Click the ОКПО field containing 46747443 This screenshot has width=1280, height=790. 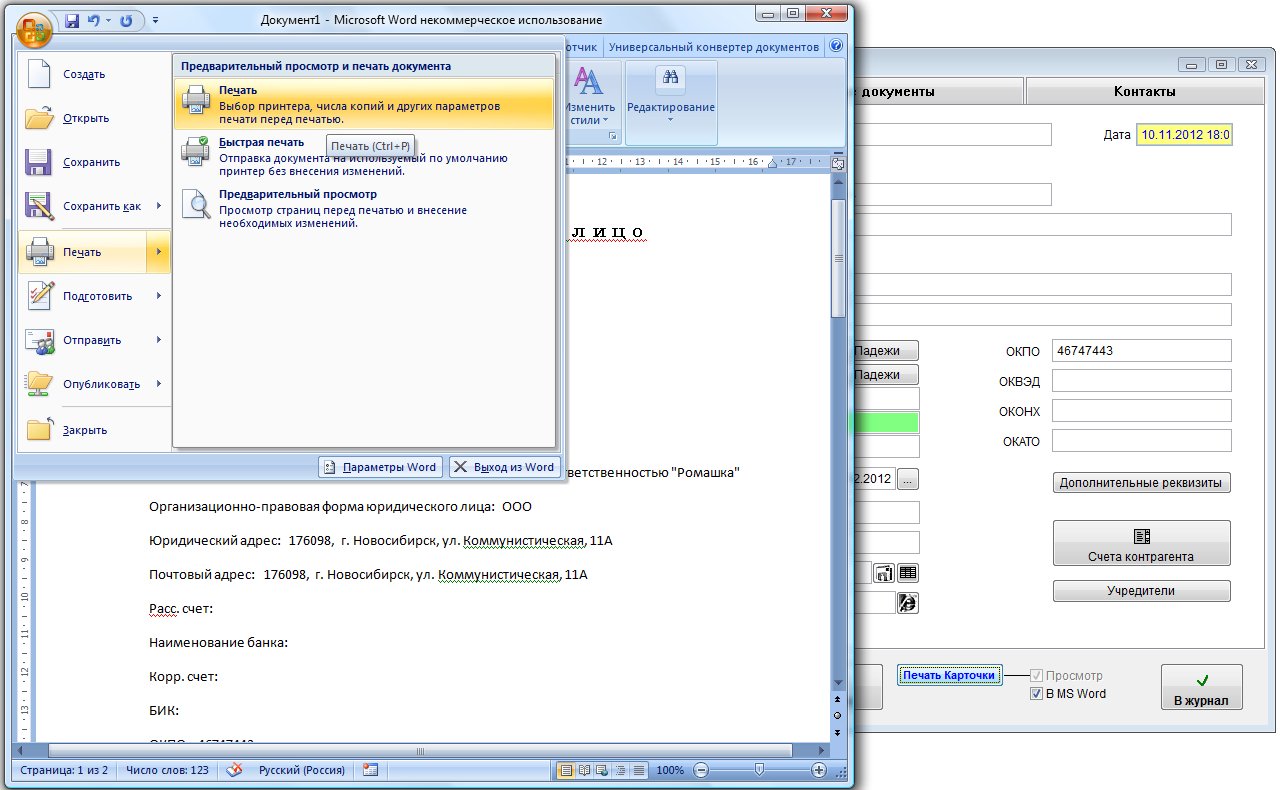(x=1142, y=351)
